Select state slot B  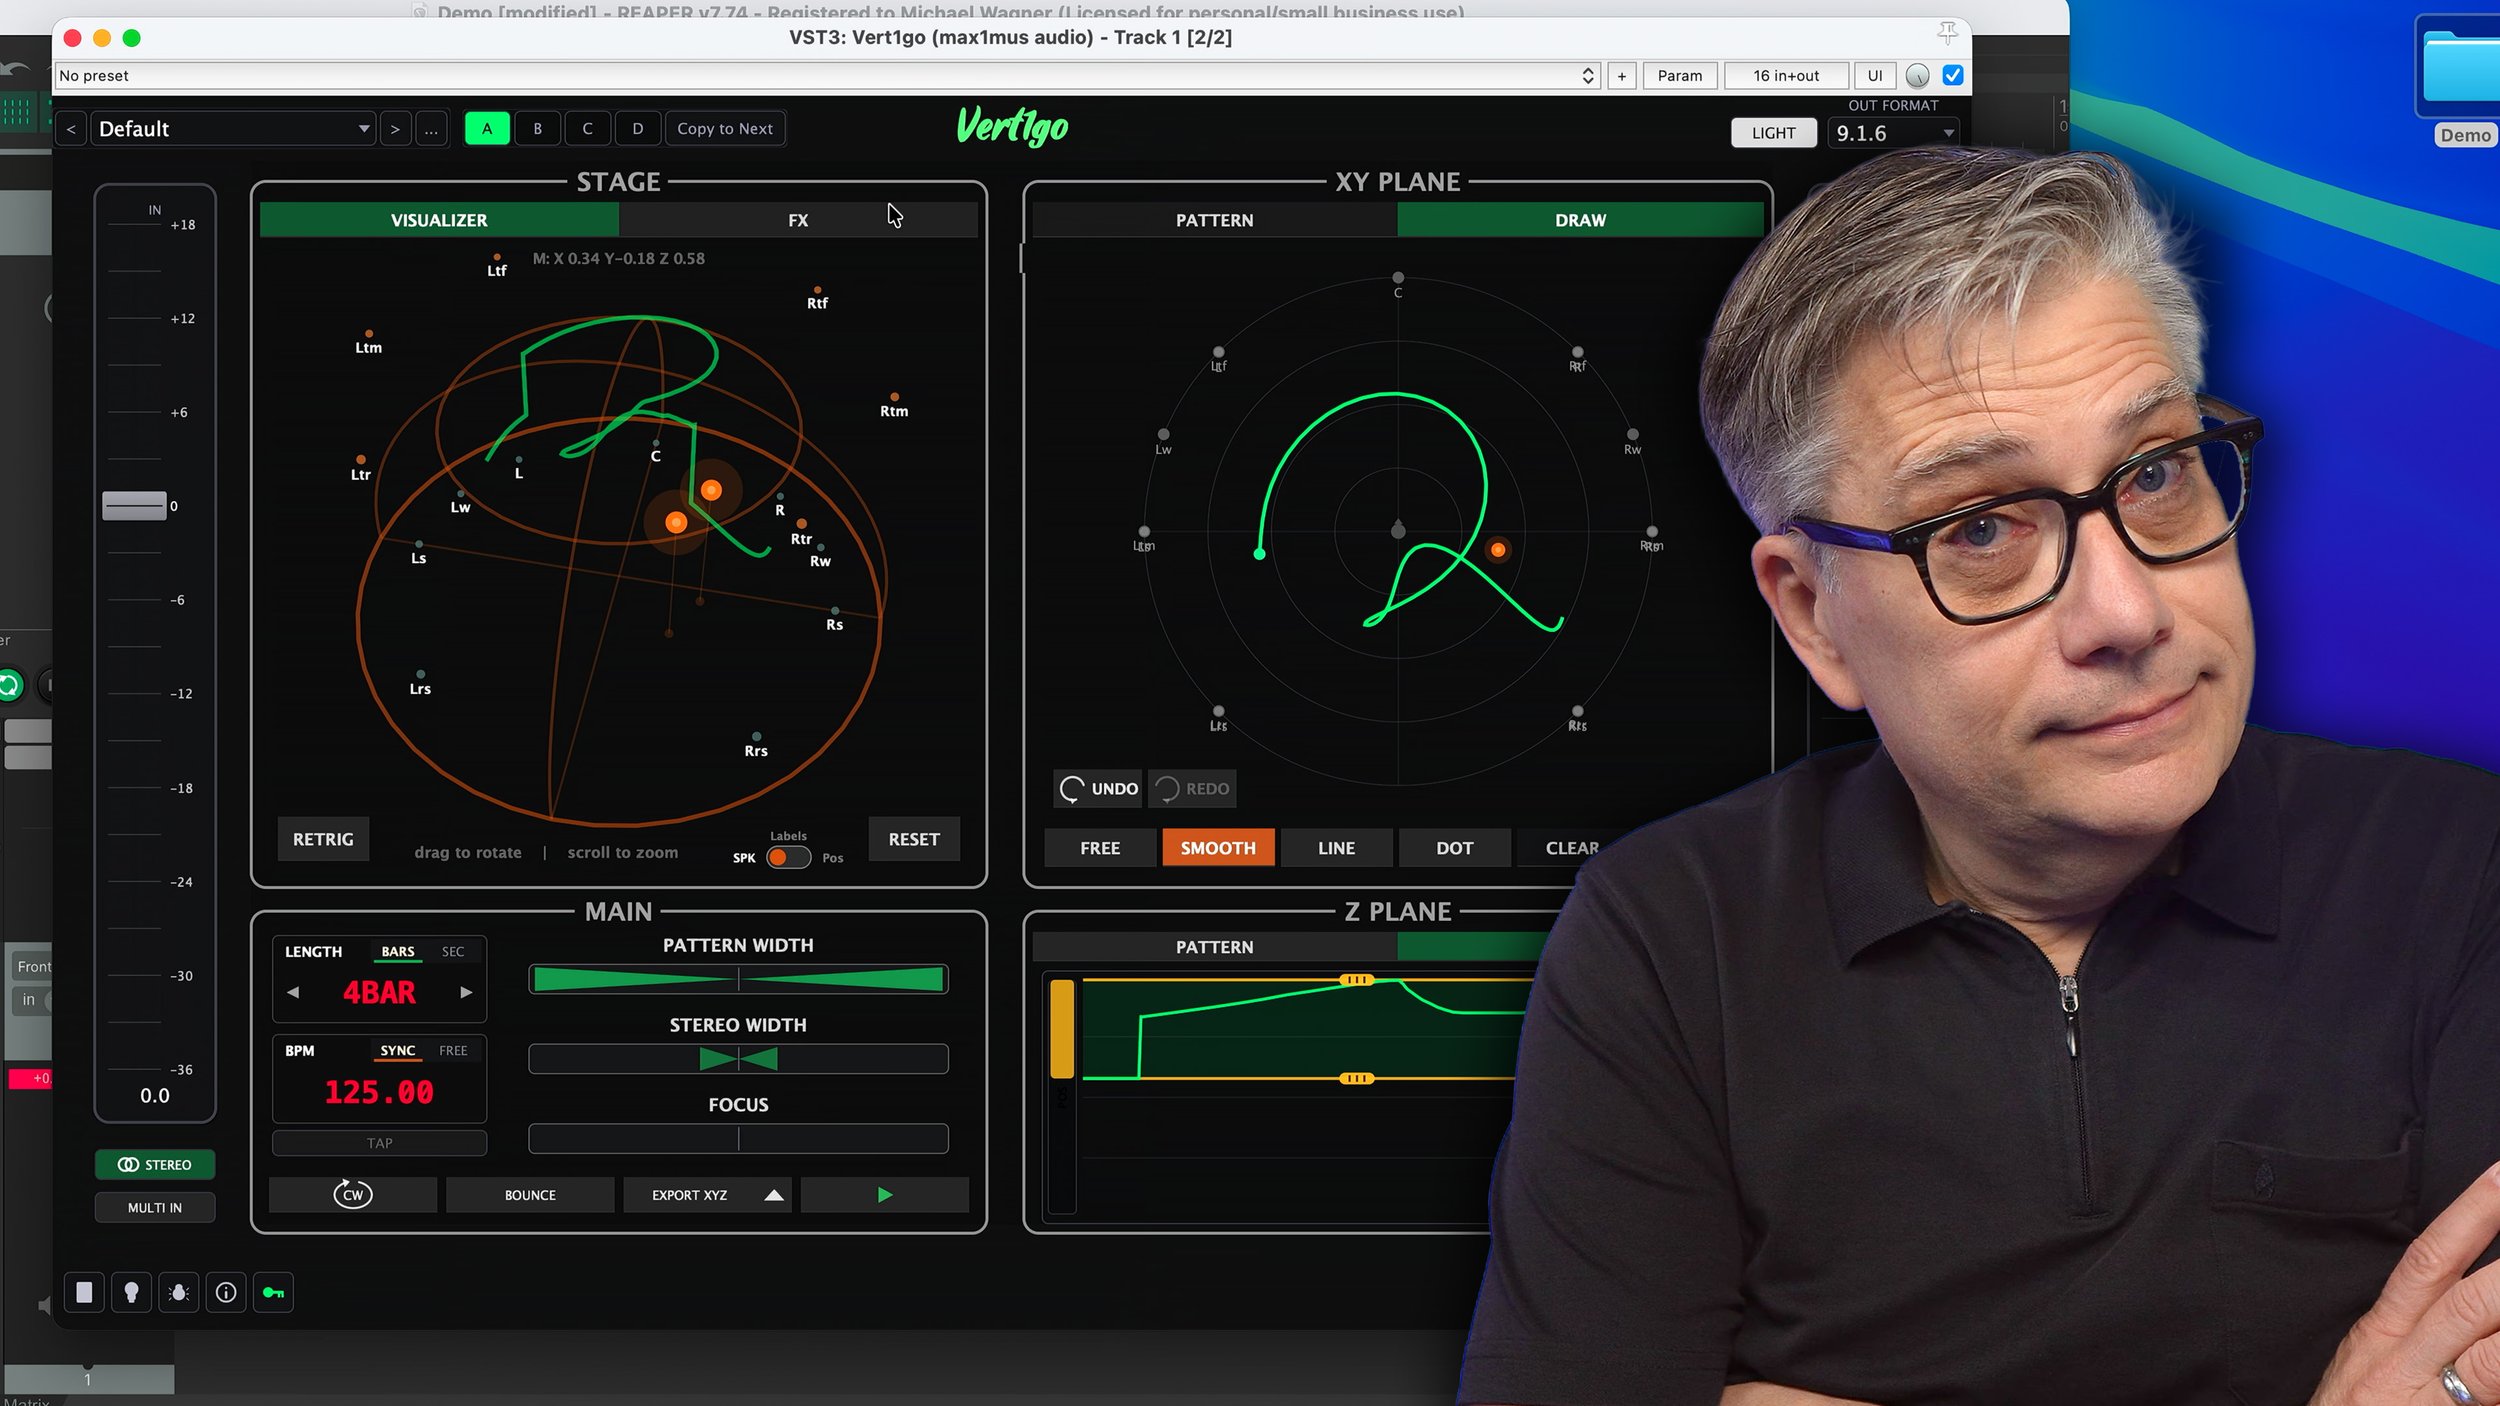click(x=537, y=129)
